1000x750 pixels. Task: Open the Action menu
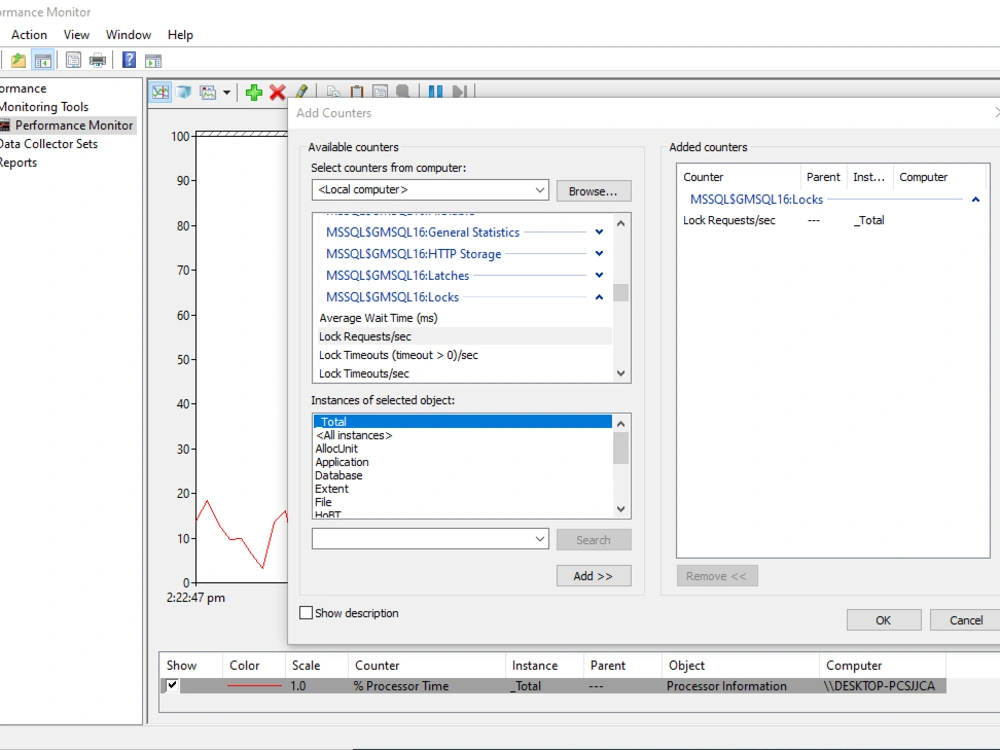29,34
